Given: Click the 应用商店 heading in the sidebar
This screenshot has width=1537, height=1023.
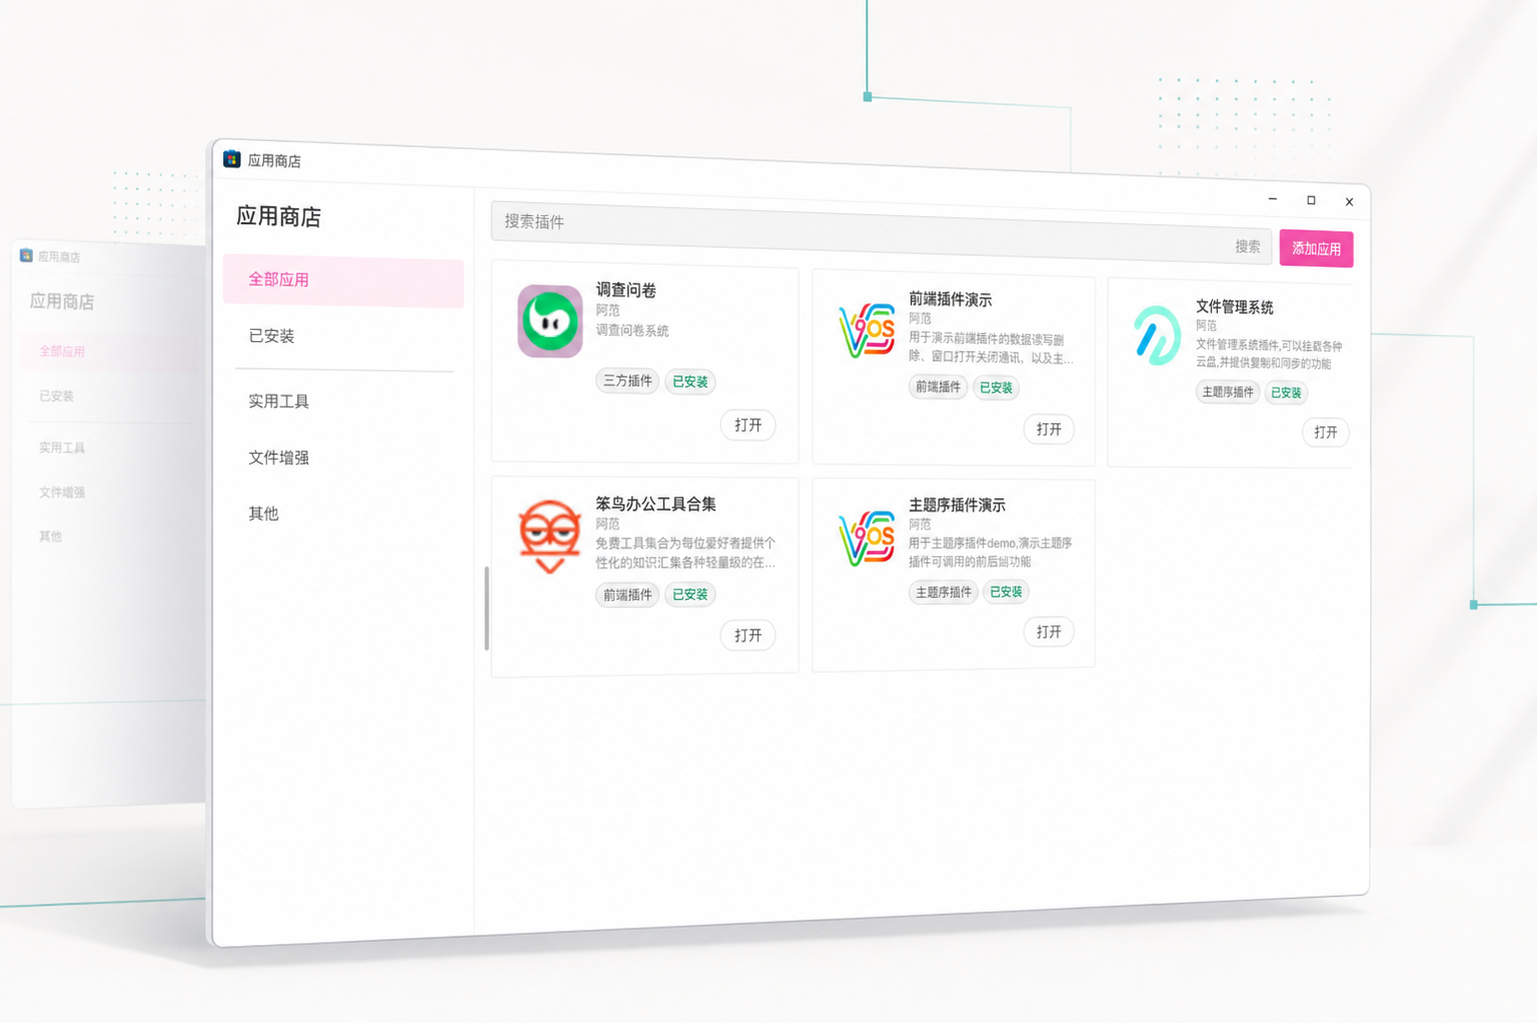Looking at the screenshot, I should 279,217.
